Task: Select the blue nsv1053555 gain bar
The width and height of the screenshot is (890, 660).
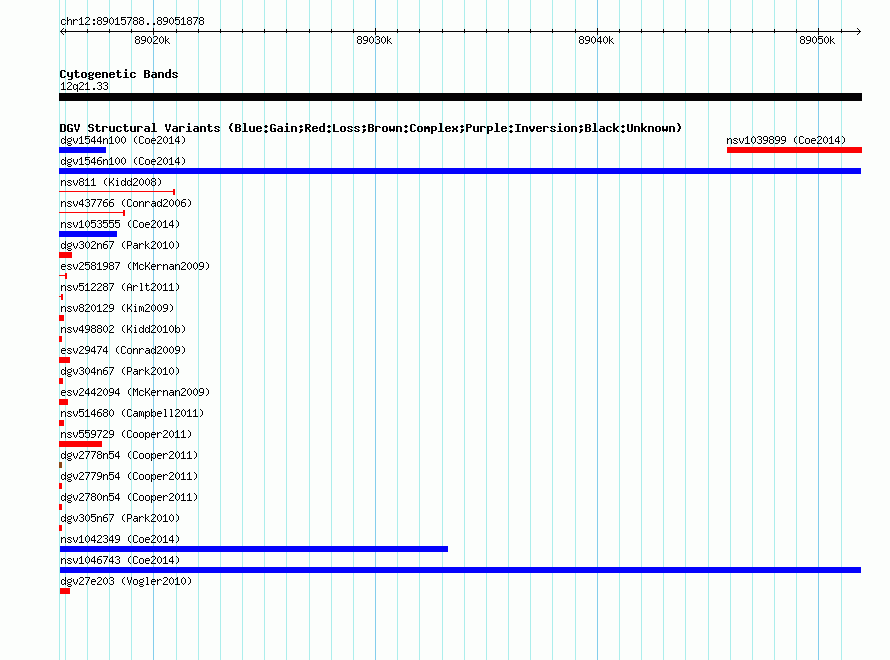Action: point(88,234)
